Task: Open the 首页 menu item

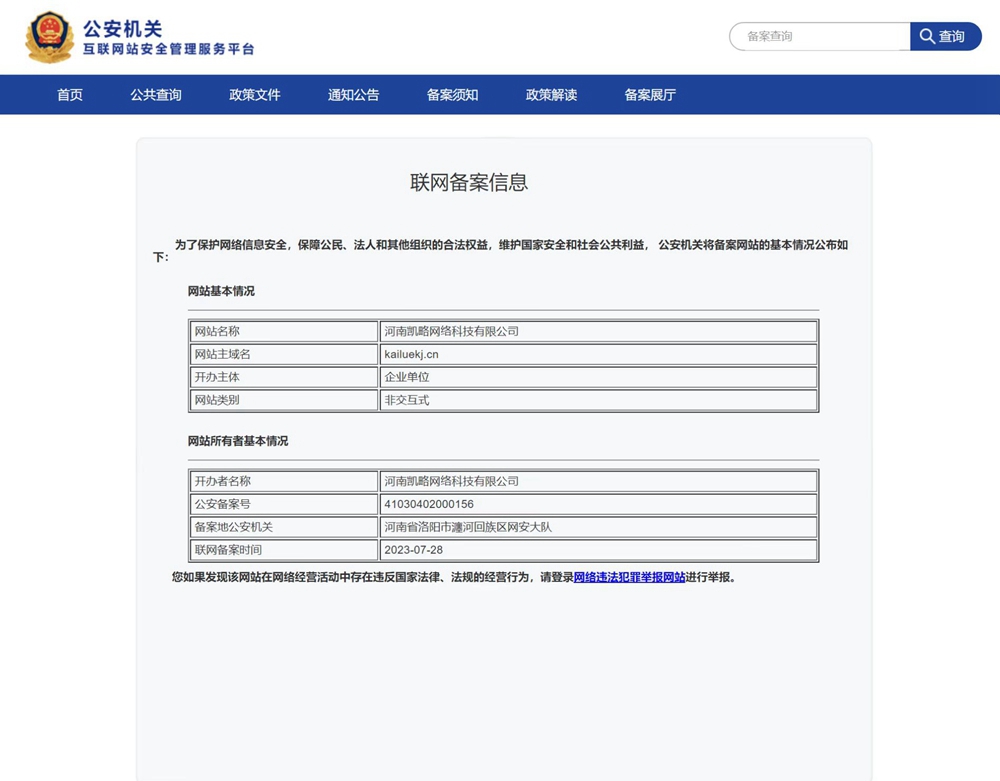Action: [x=70, y=95]
